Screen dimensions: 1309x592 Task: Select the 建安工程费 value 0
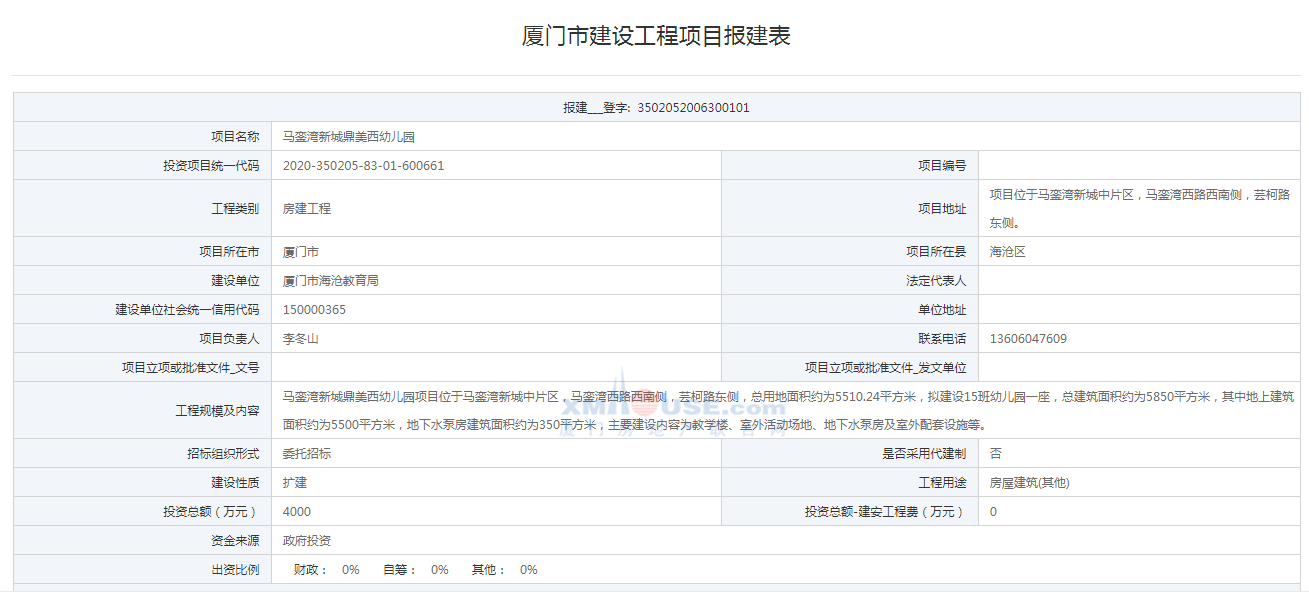(x=993, y=512)
